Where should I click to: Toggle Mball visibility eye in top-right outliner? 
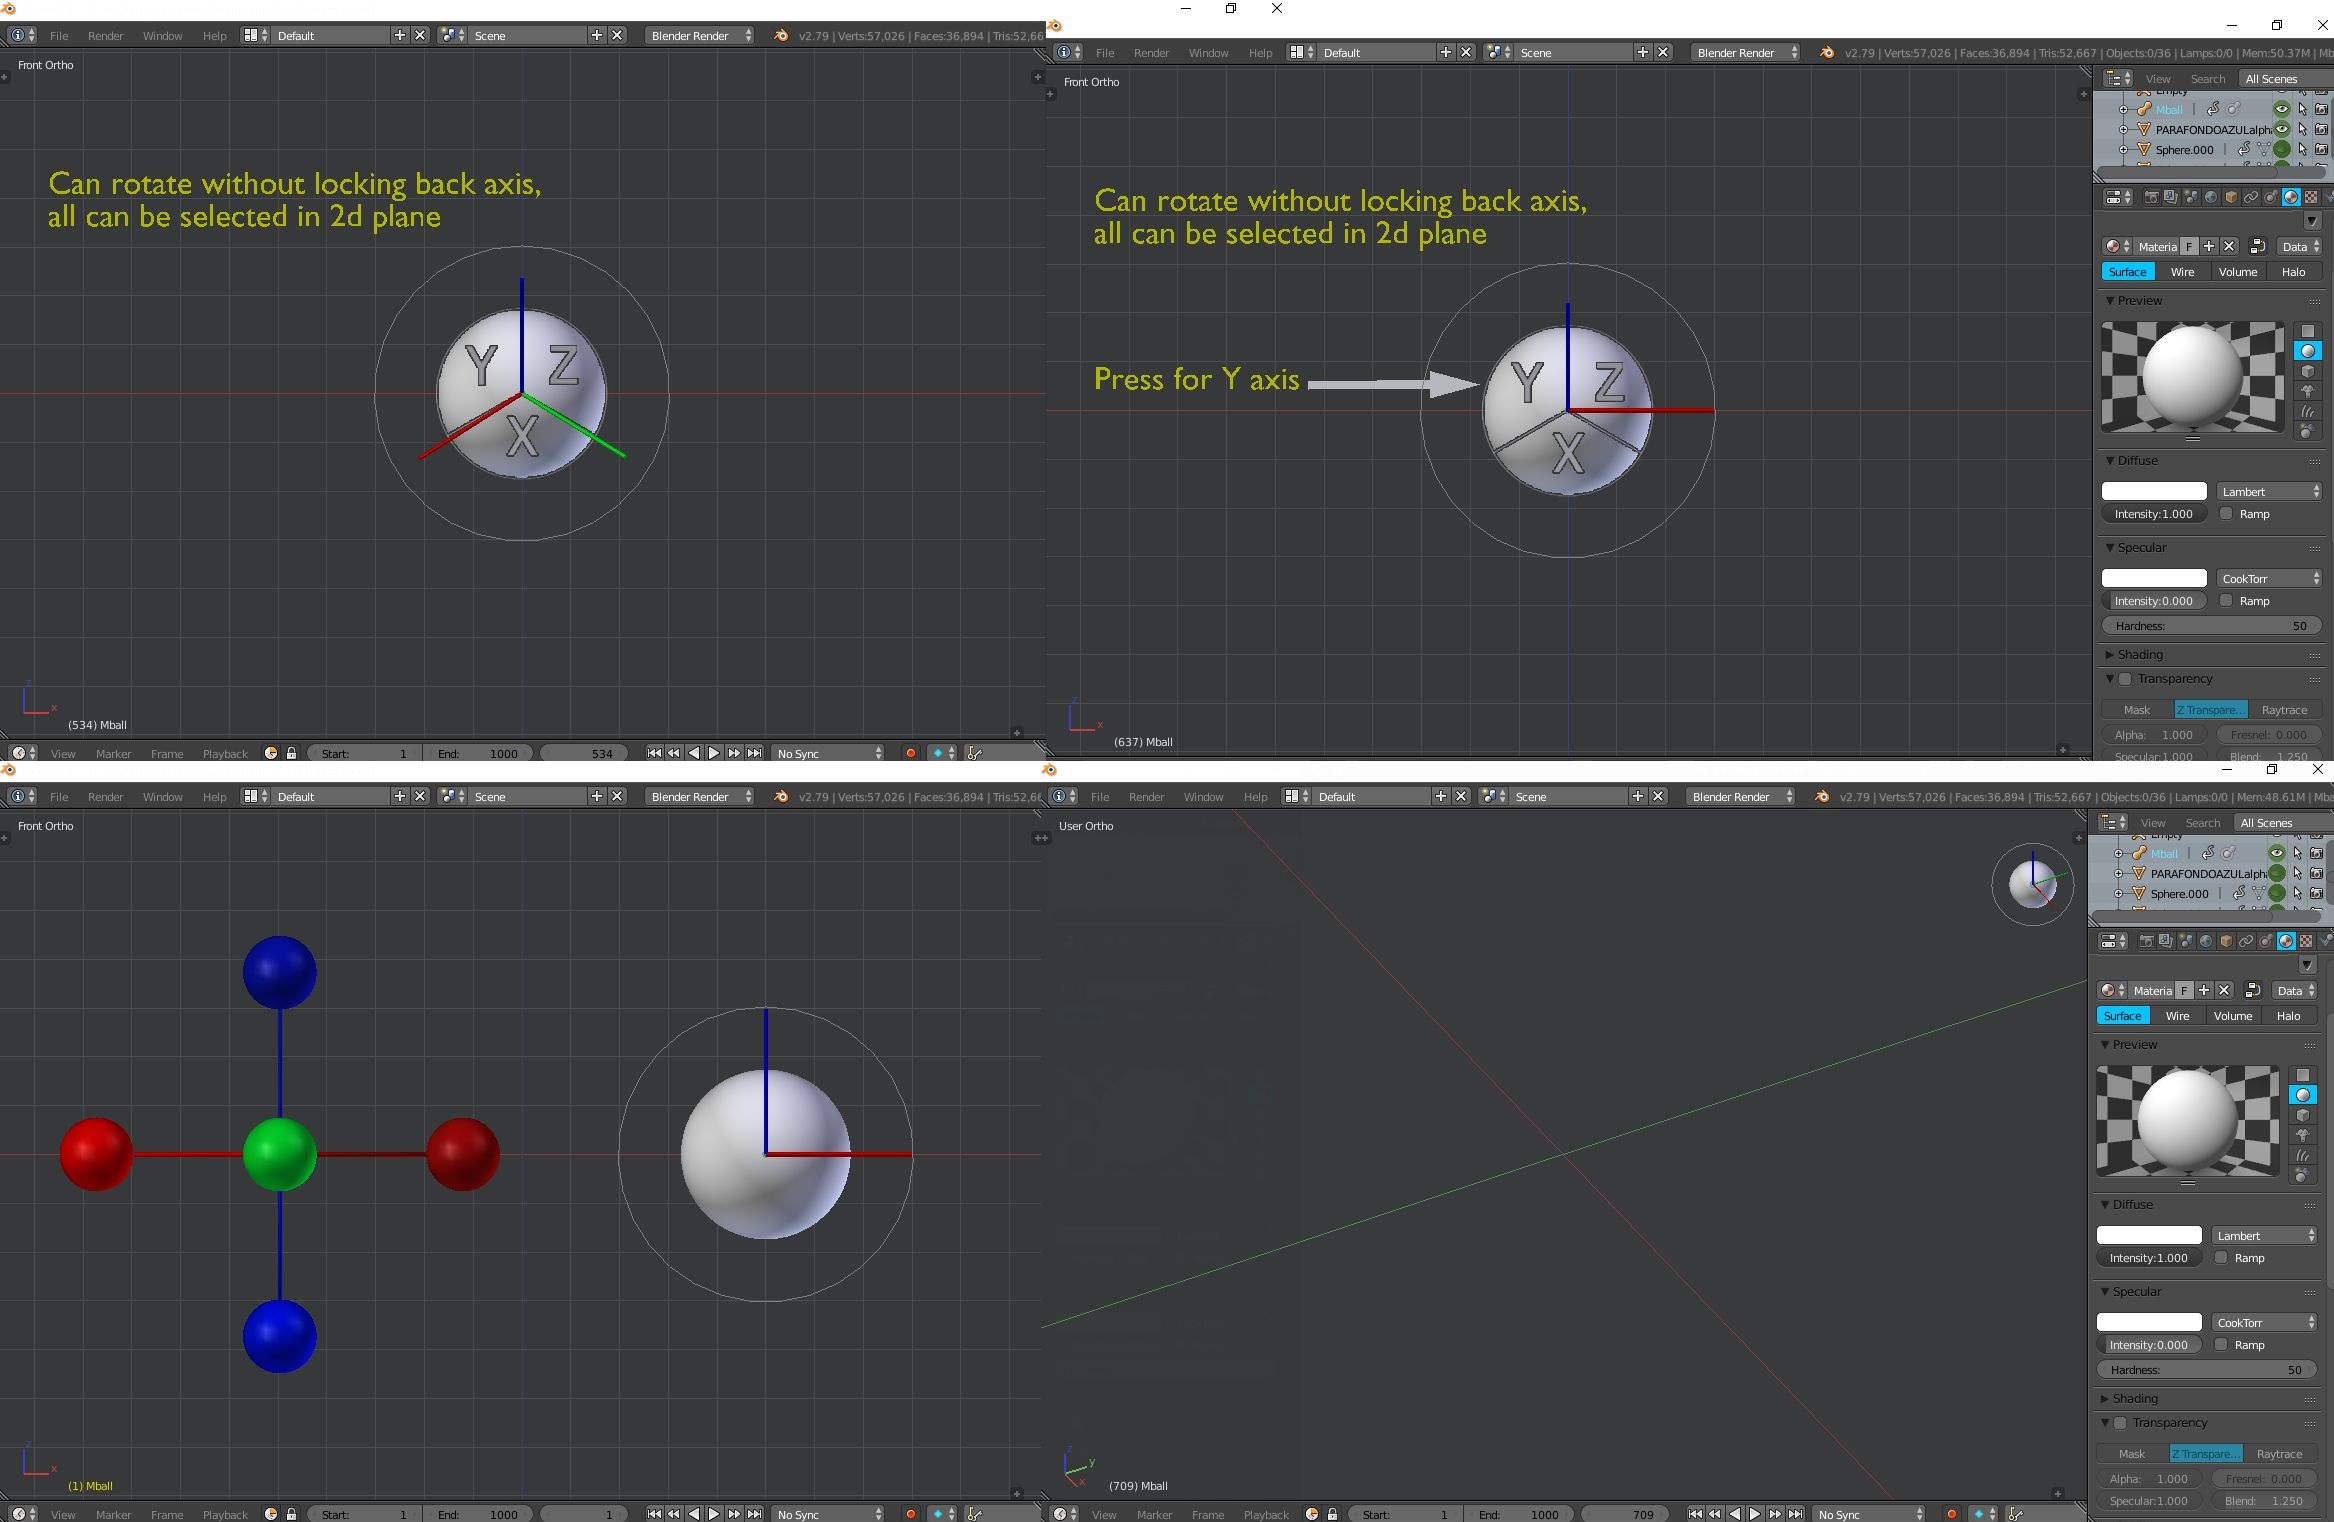click(x=2282, y=109)
